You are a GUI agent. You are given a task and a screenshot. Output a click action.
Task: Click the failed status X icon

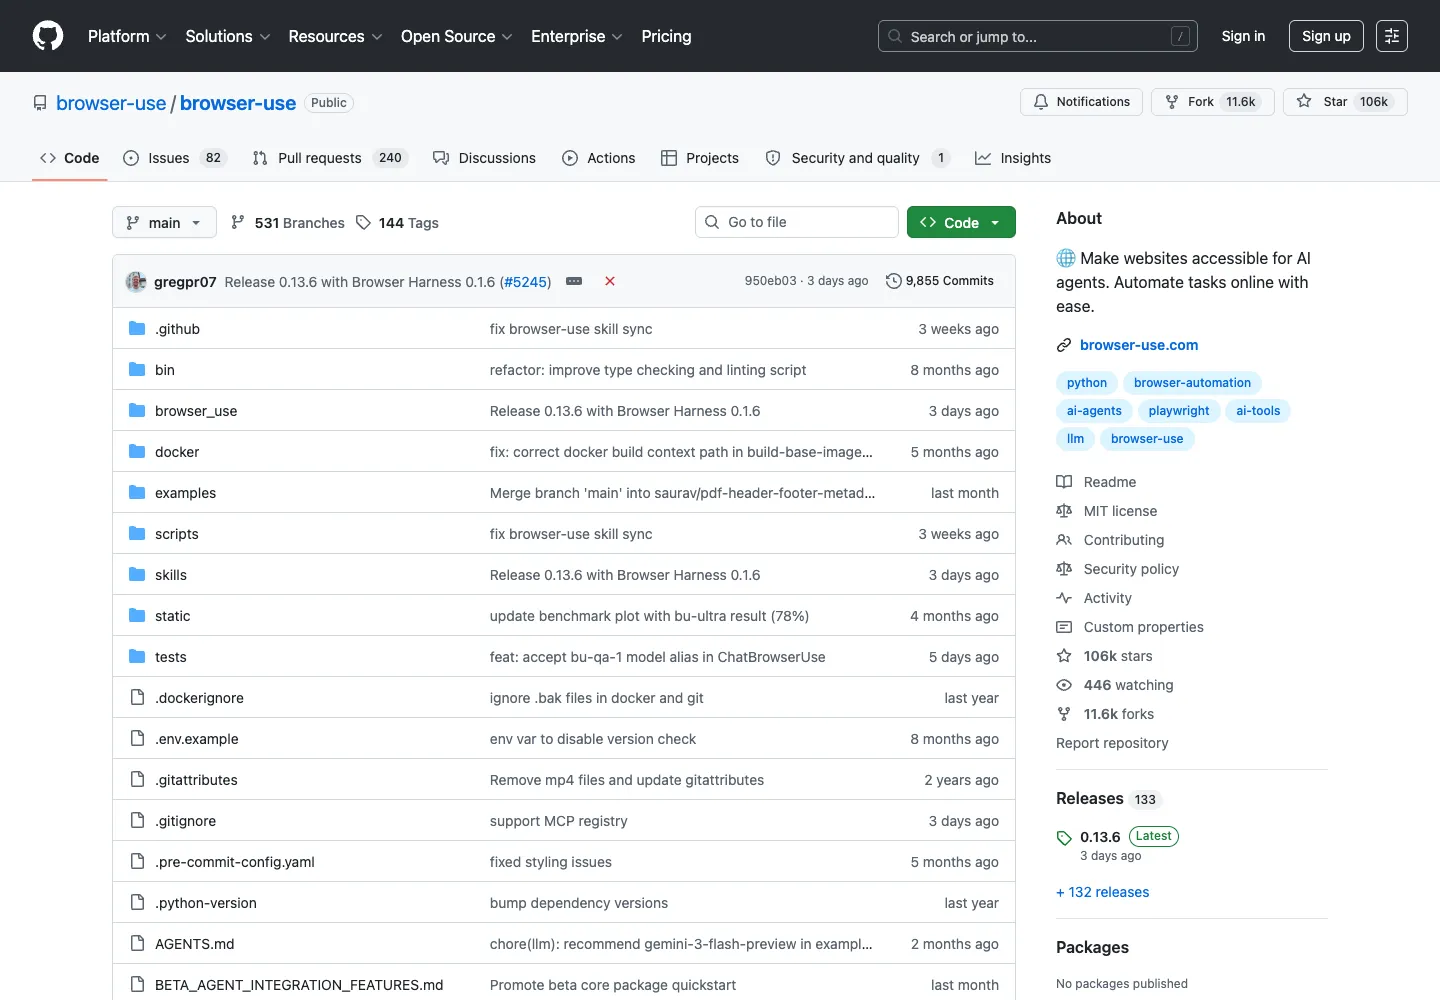tap(610, 281)
